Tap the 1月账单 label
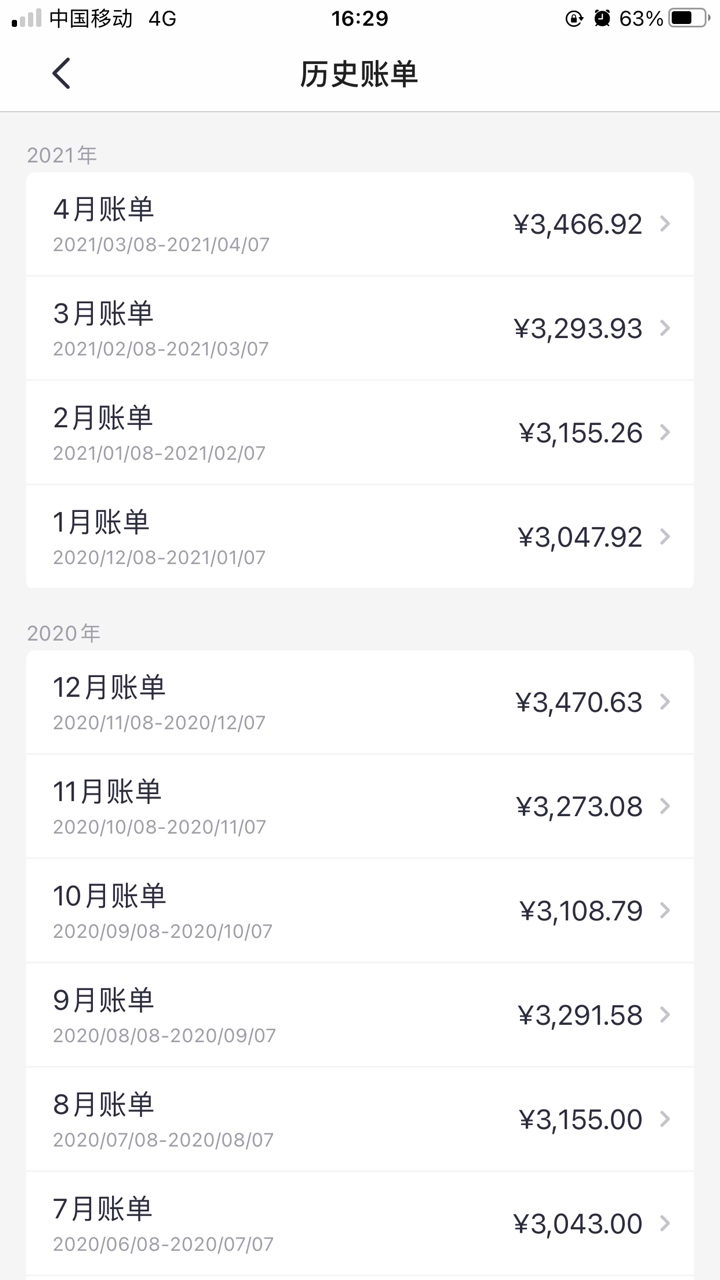 (101, 521)
